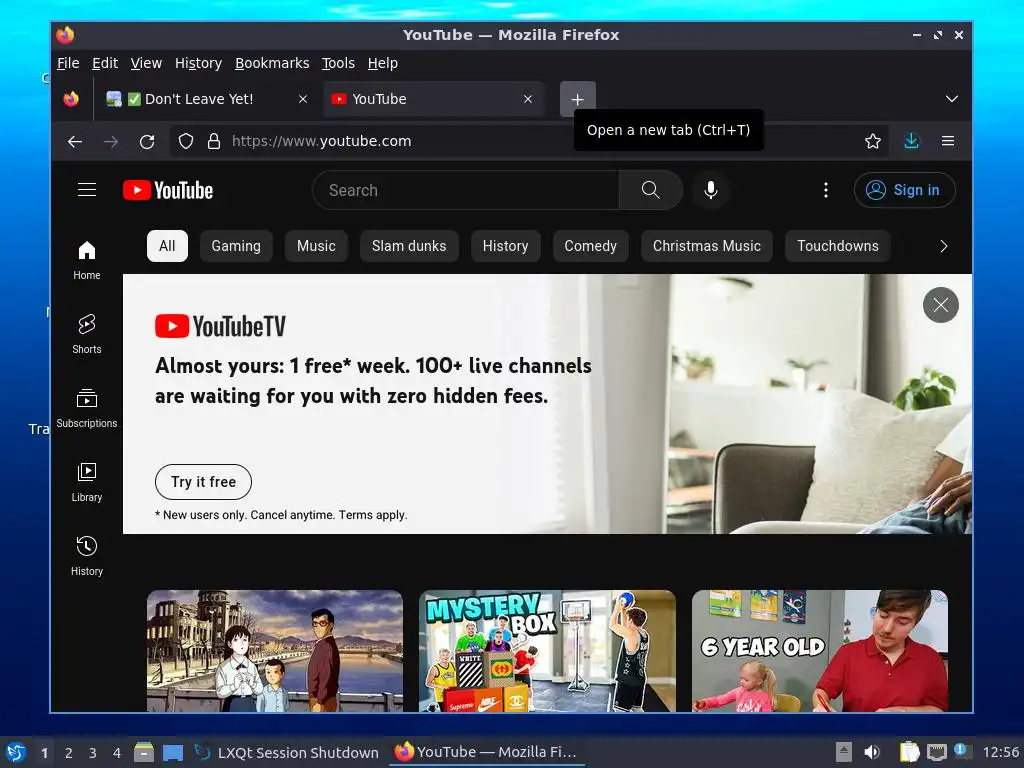Open the 6 Year Old video thumbnail
This screenshot has width=1024, height=768.
820,651
